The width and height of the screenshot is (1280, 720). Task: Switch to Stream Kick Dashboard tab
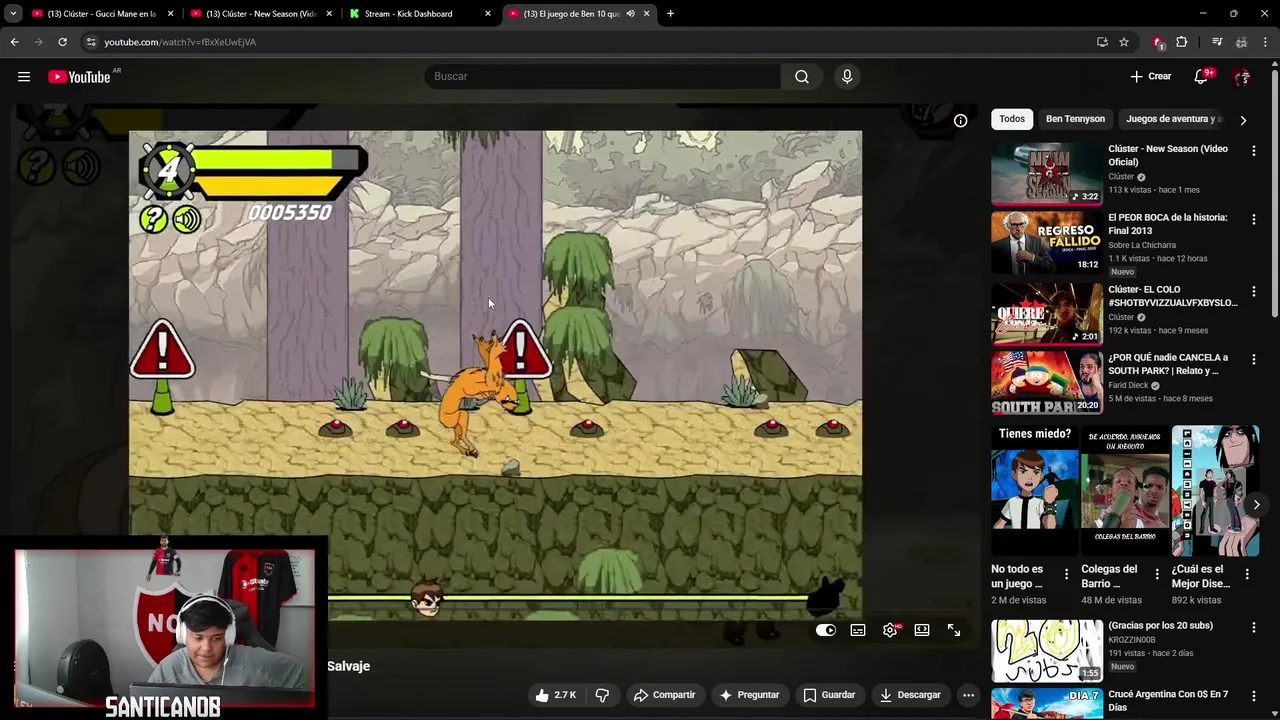(x=418, y=14)
